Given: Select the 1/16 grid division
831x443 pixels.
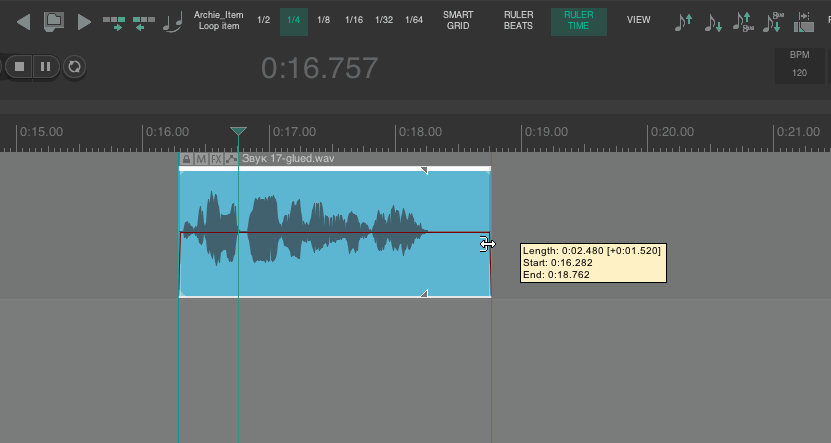Looking at the screenshot, I should 354,20.
